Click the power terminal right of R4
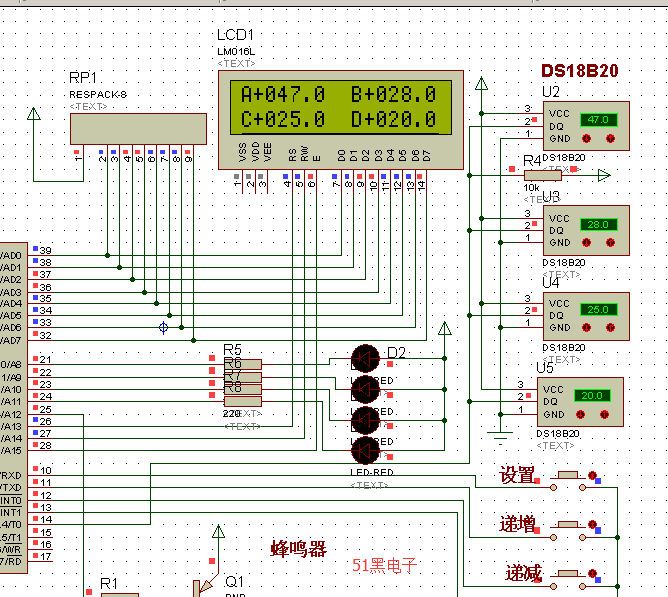 coord(604,175)
